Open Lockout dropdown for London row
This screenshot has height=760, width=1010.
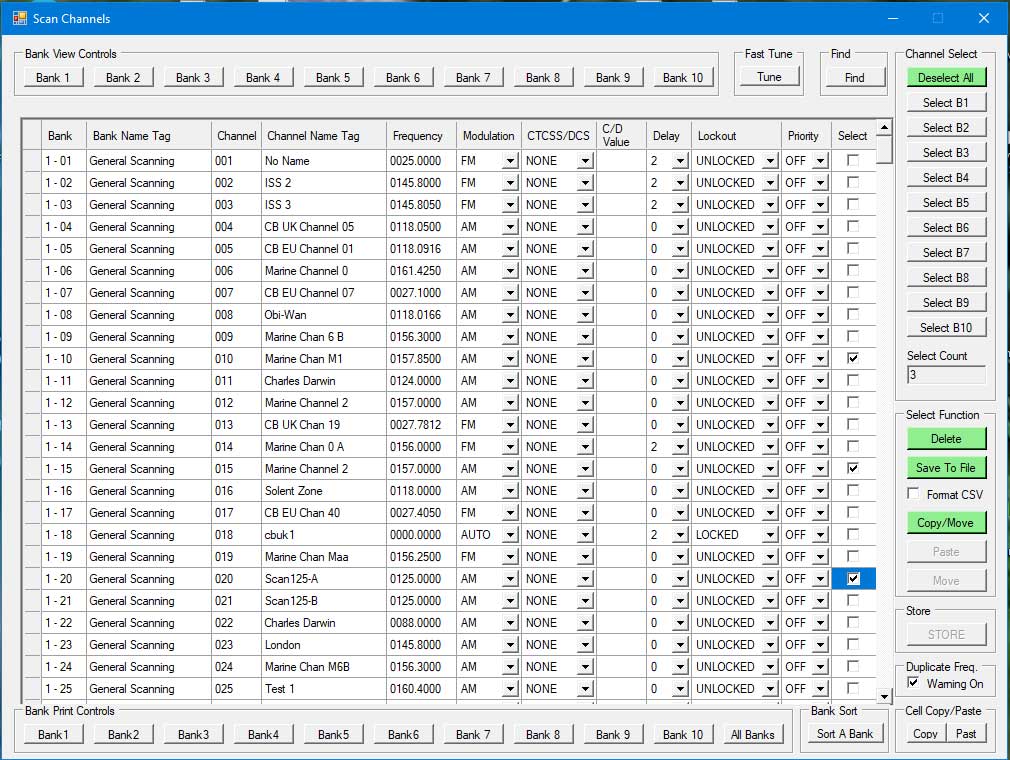tap(770, 645)
